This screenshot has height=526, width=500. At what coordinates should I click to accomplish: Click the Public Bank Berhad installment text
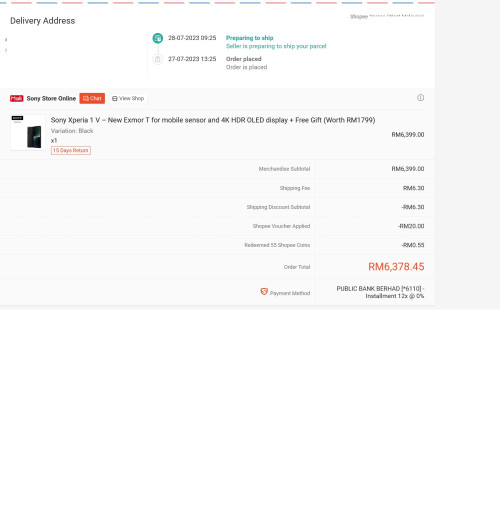[381, 292]
